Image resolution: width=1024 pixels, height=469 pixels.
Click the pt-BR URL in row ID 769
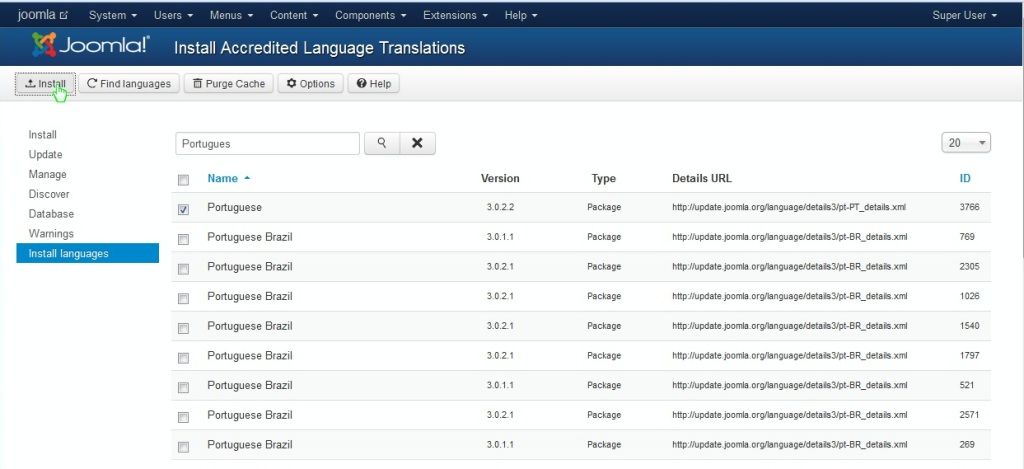pyautogui.click(x=790, y=236)
